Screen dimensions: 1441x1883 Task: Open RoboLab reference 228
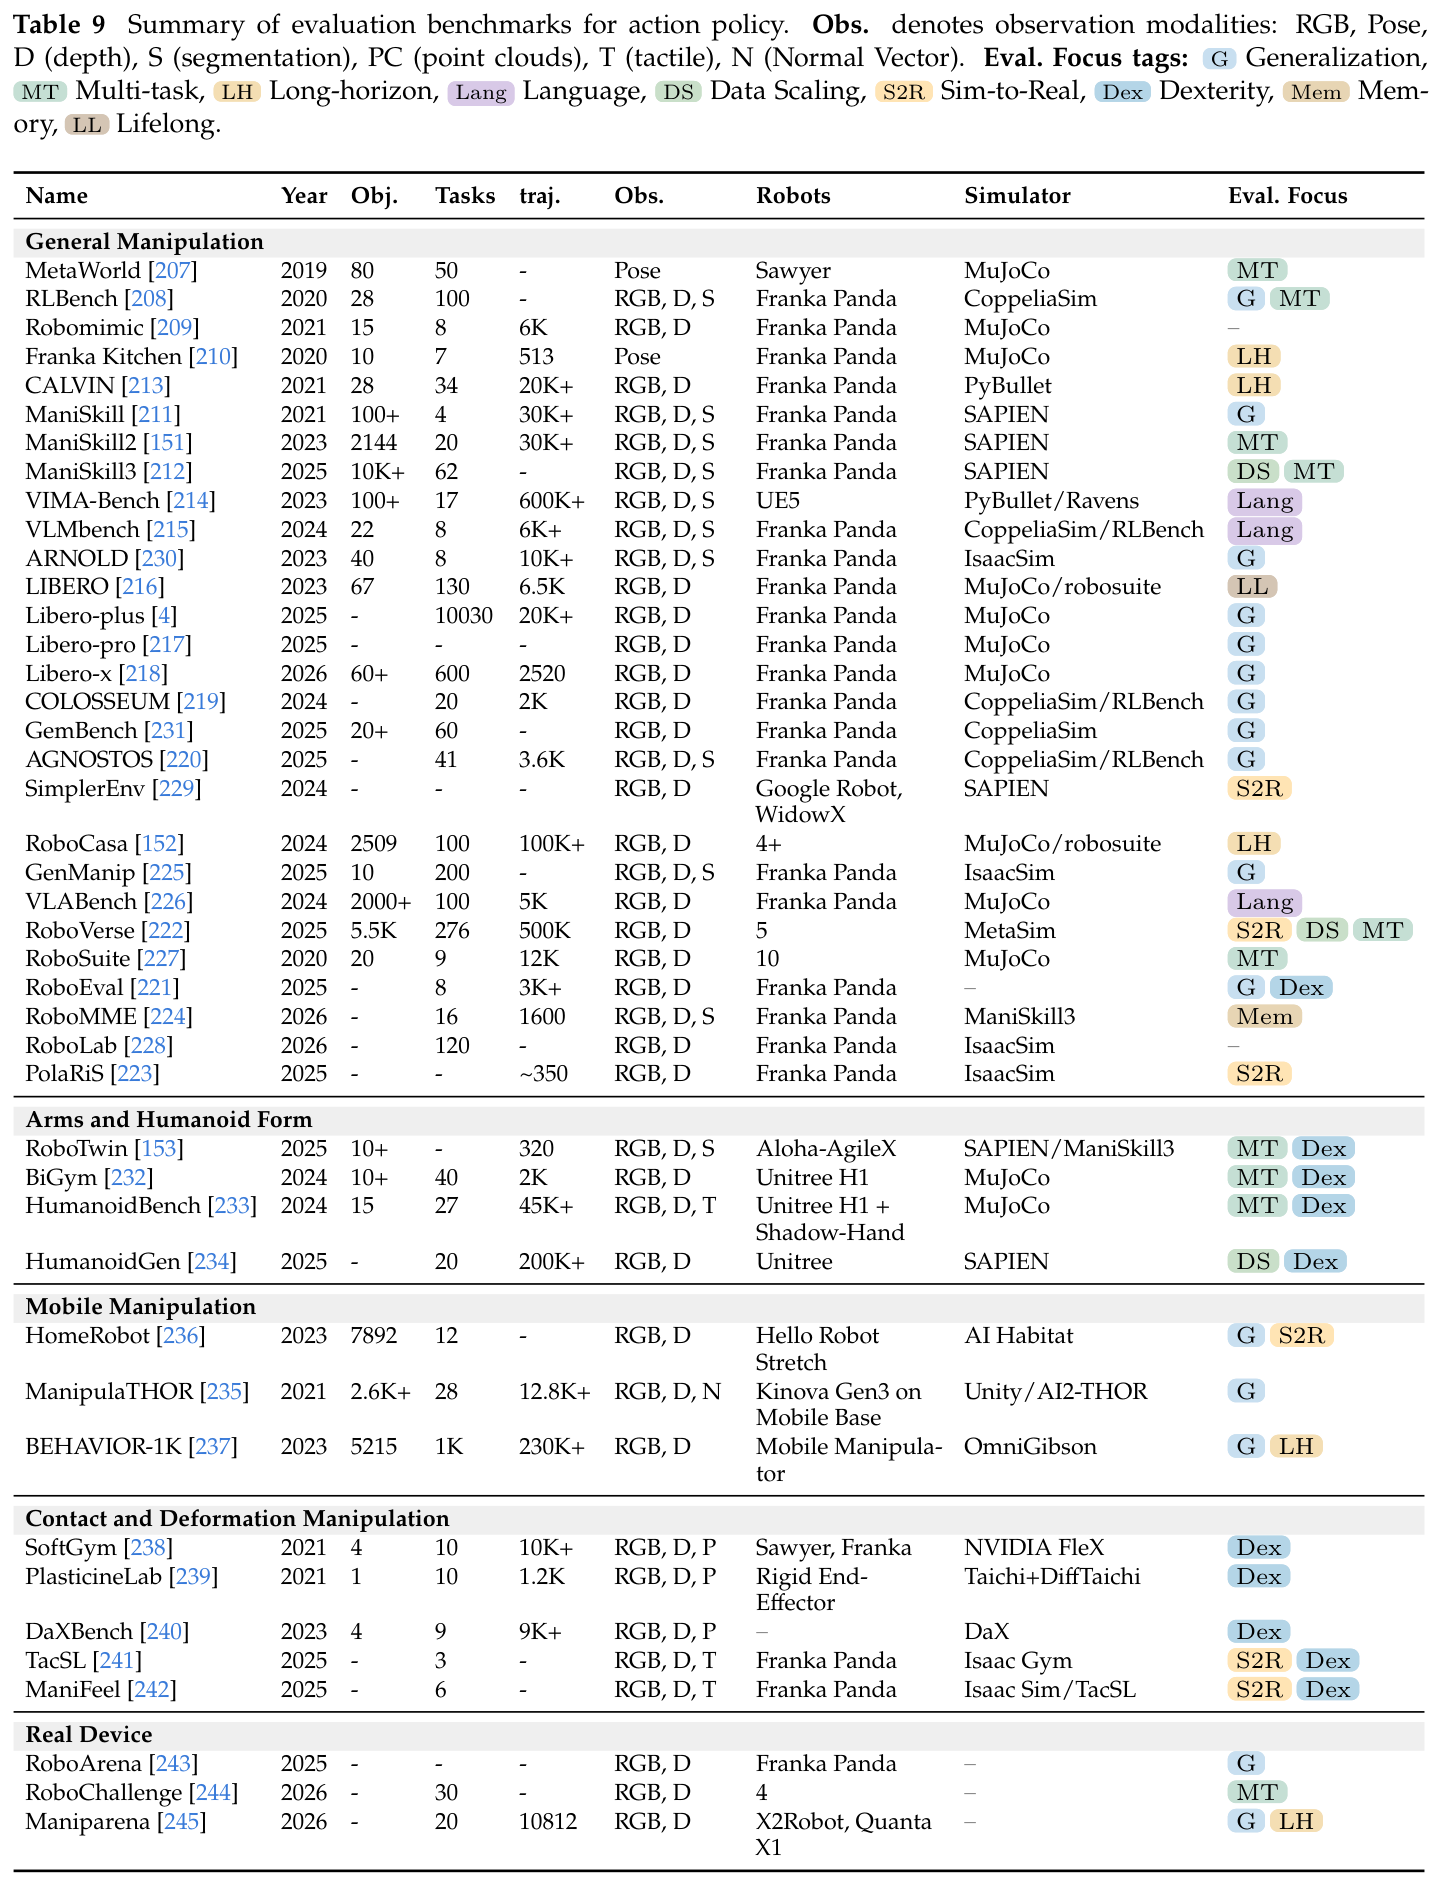click(148, 1046)
